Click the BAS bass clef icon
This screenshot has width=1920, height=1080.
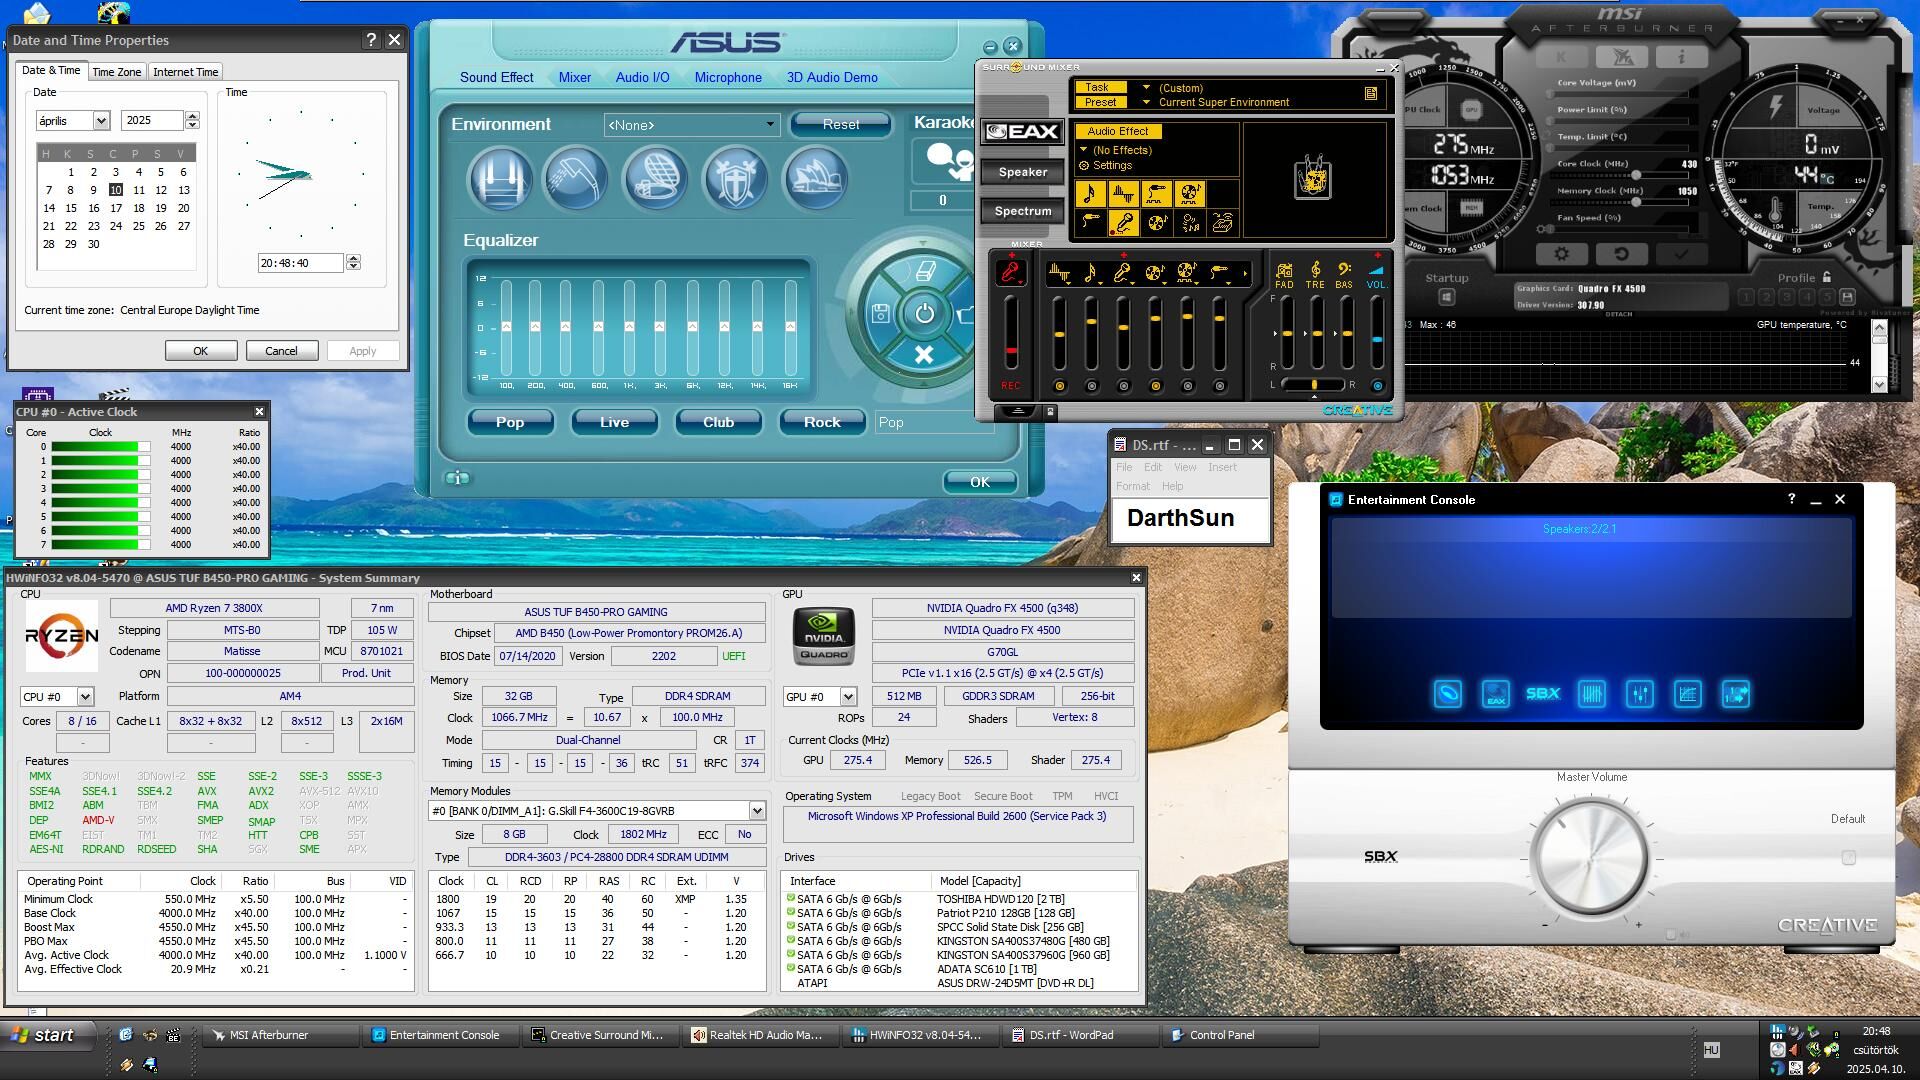pos(1344,271)
